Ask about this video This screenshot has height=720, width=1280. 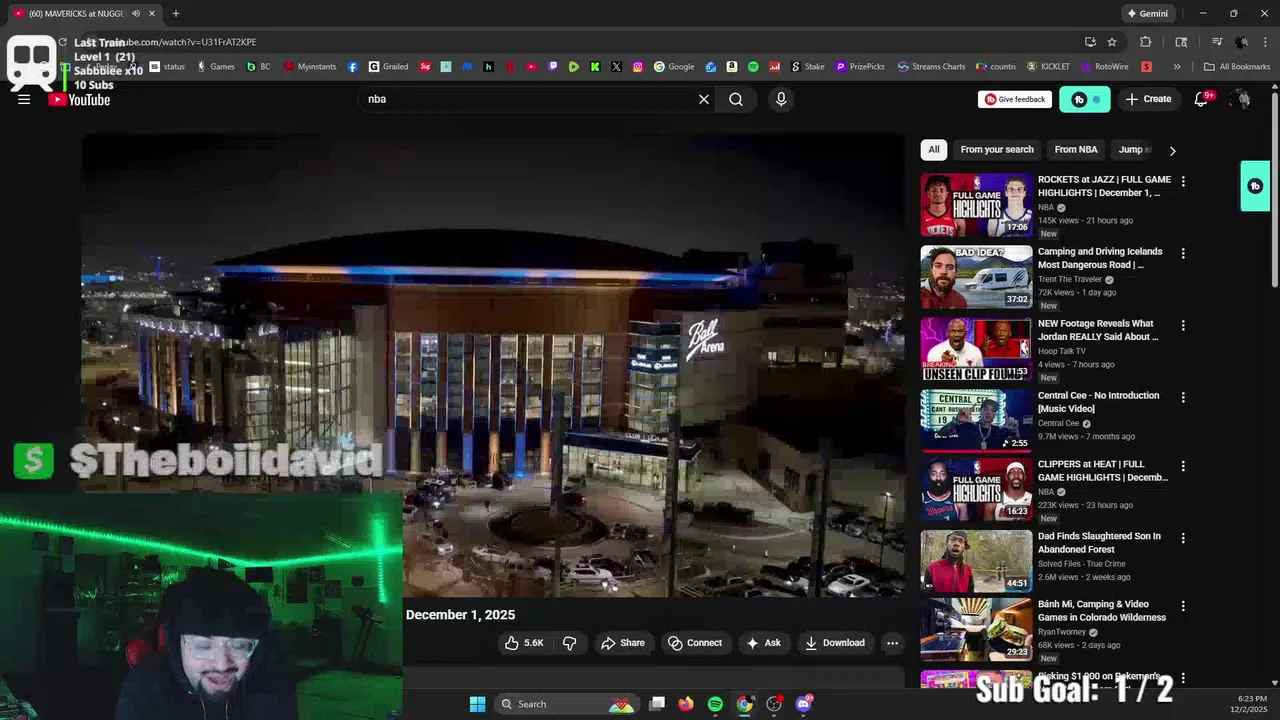click(763, 643)
